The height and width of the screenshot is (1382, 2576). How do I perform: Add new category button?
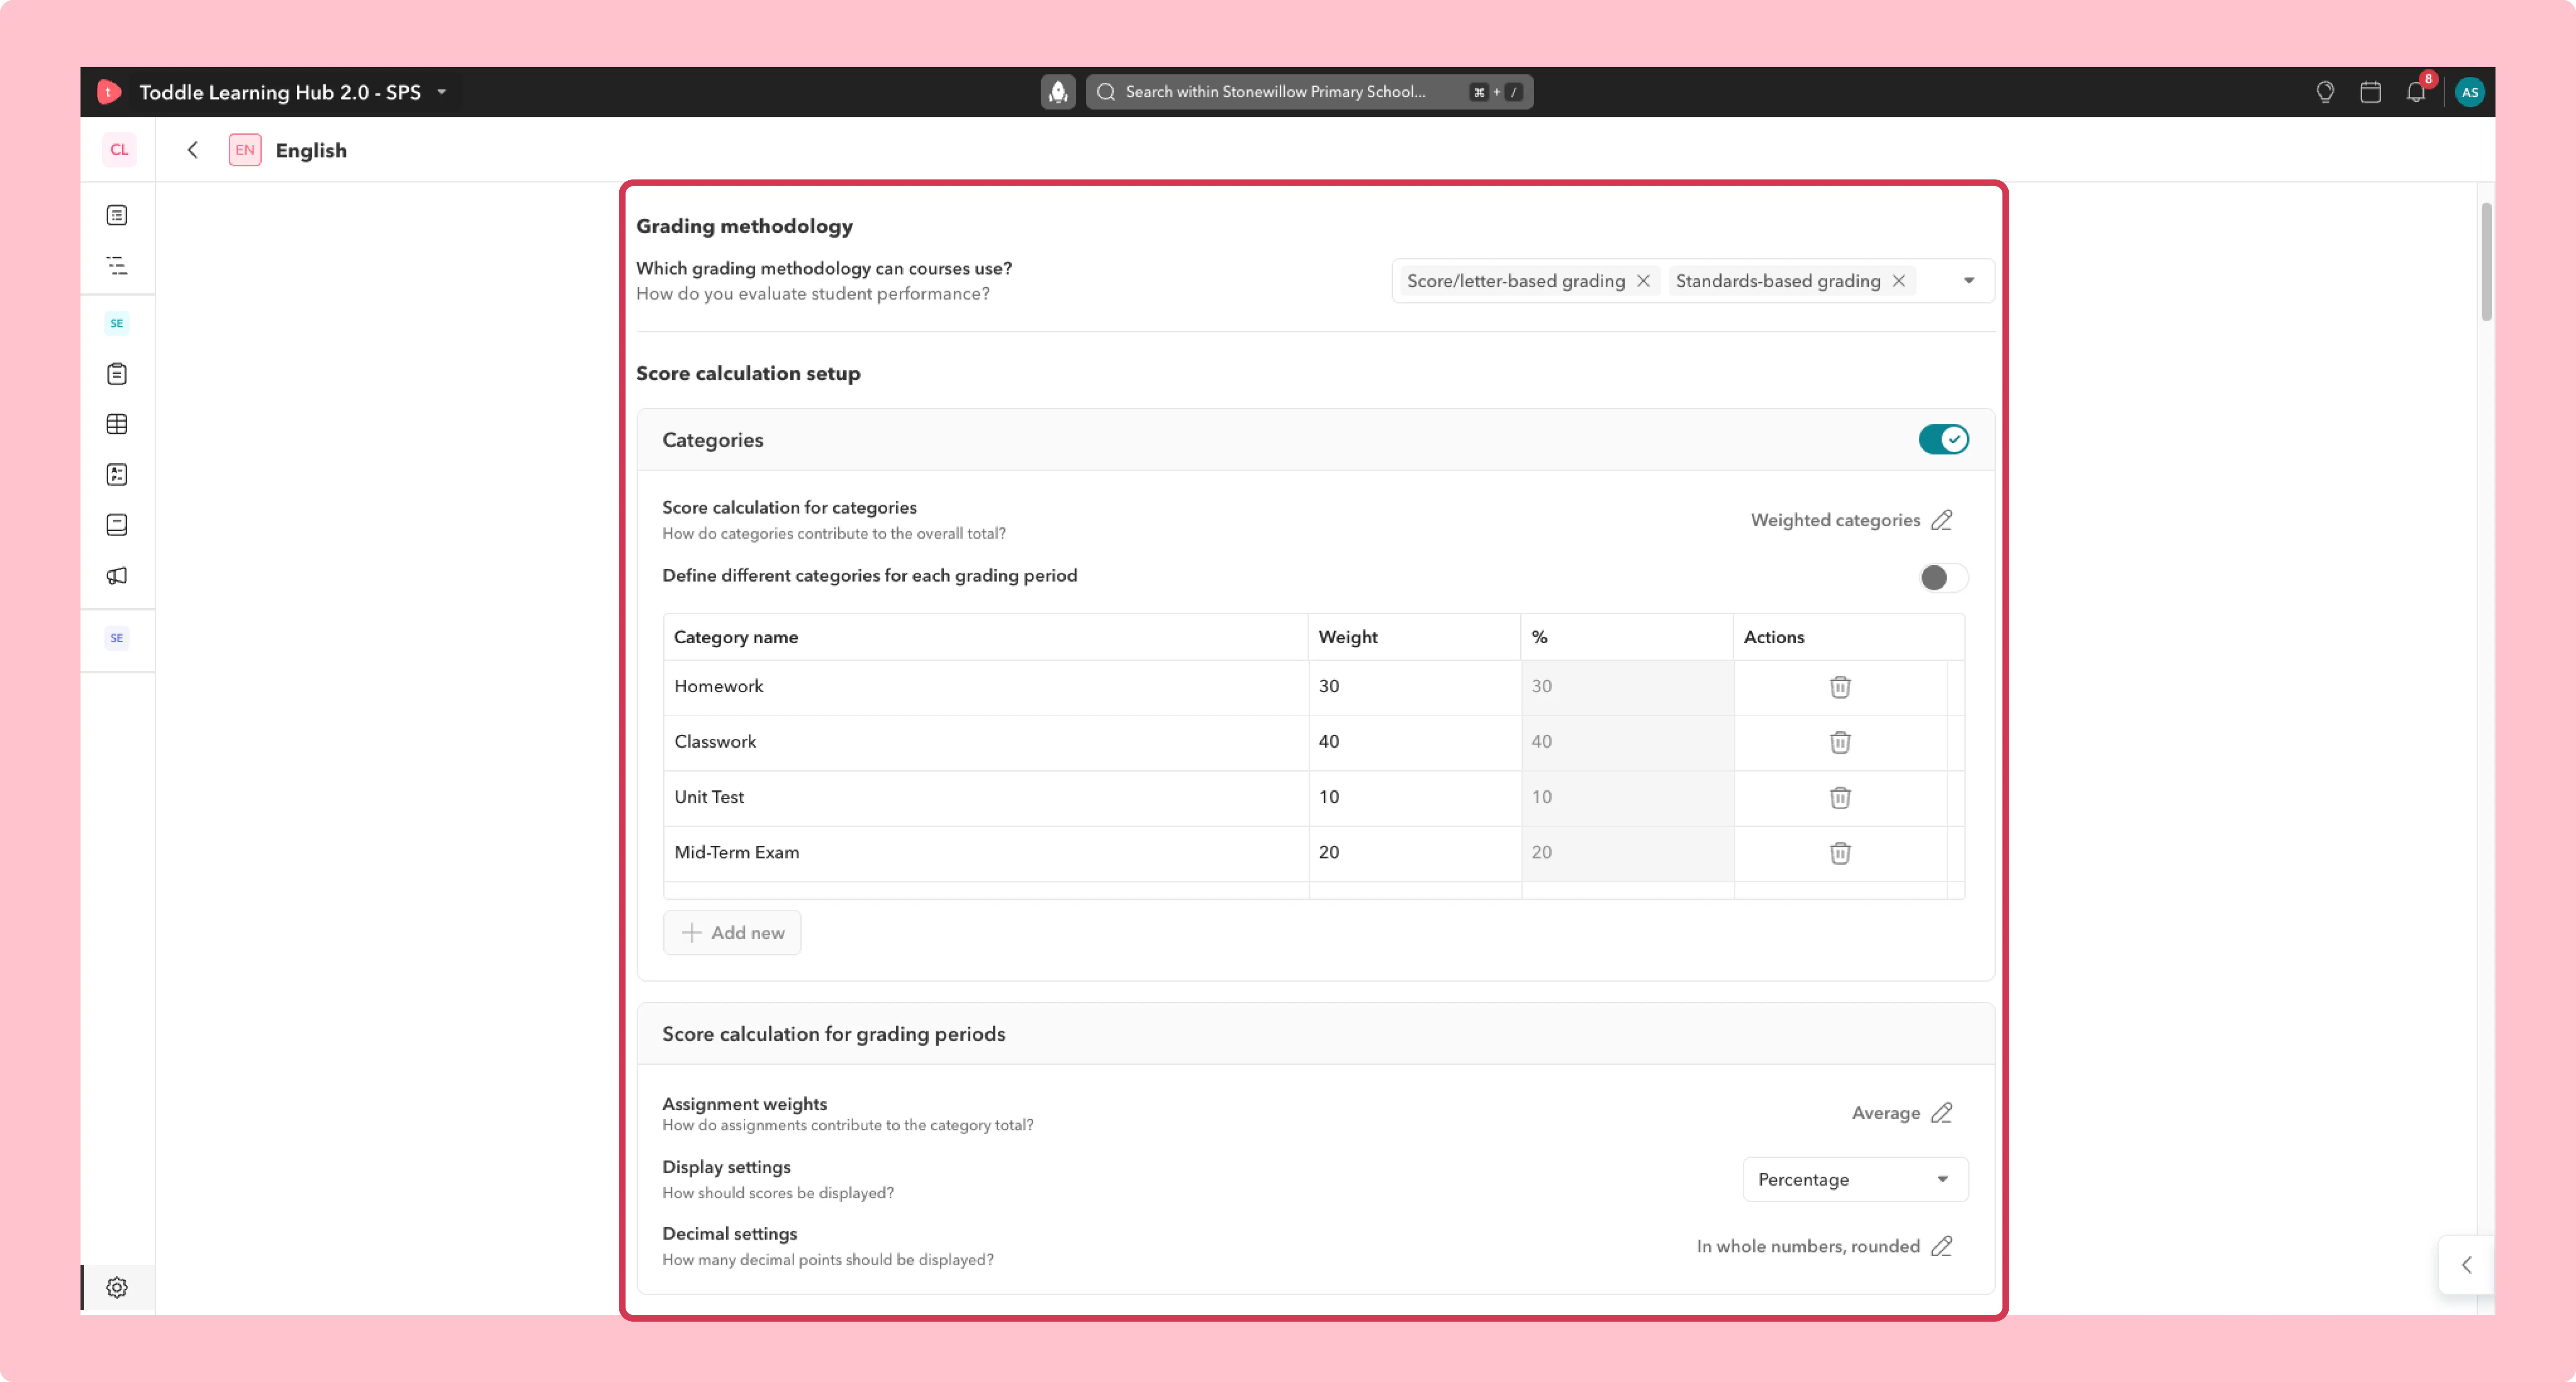(732, 932)
